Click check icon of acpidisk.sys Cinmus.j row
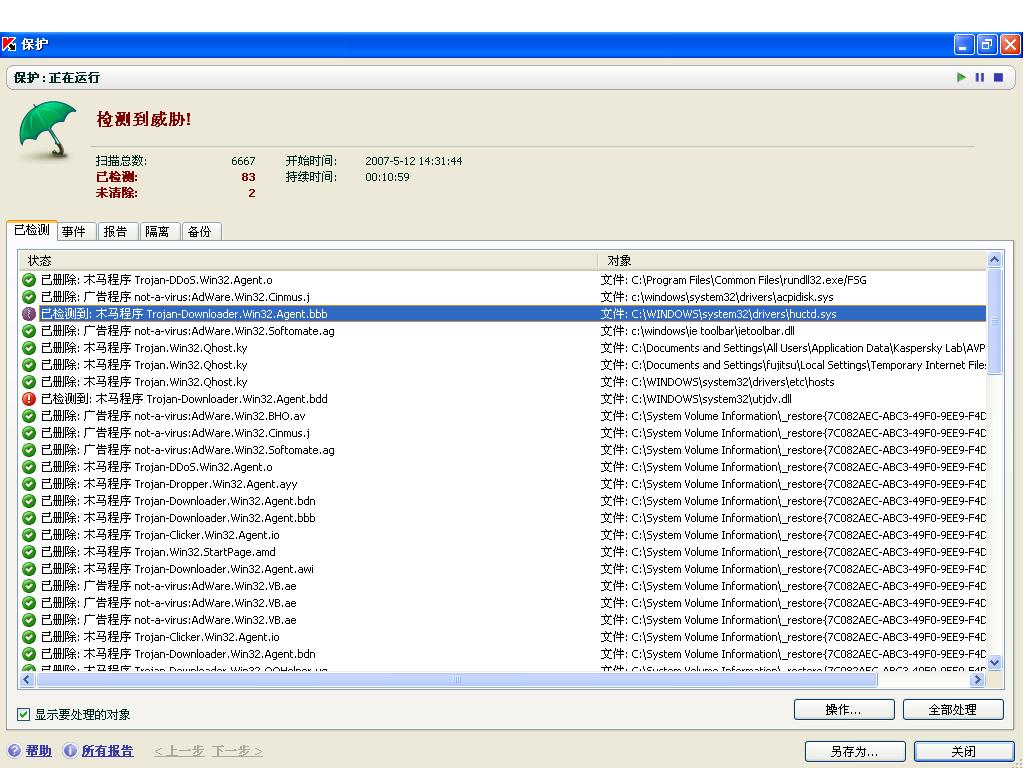The width and height of the screenshot is (1024, 768). point(29,297)
